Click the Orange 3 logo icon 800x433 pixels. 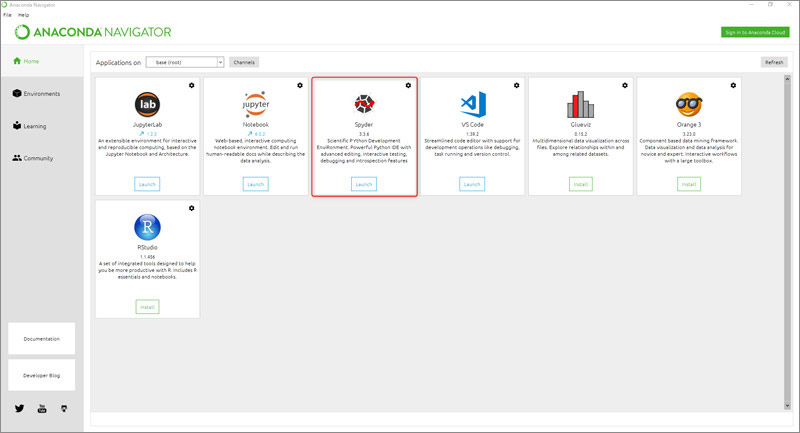[x=689, y=105]
